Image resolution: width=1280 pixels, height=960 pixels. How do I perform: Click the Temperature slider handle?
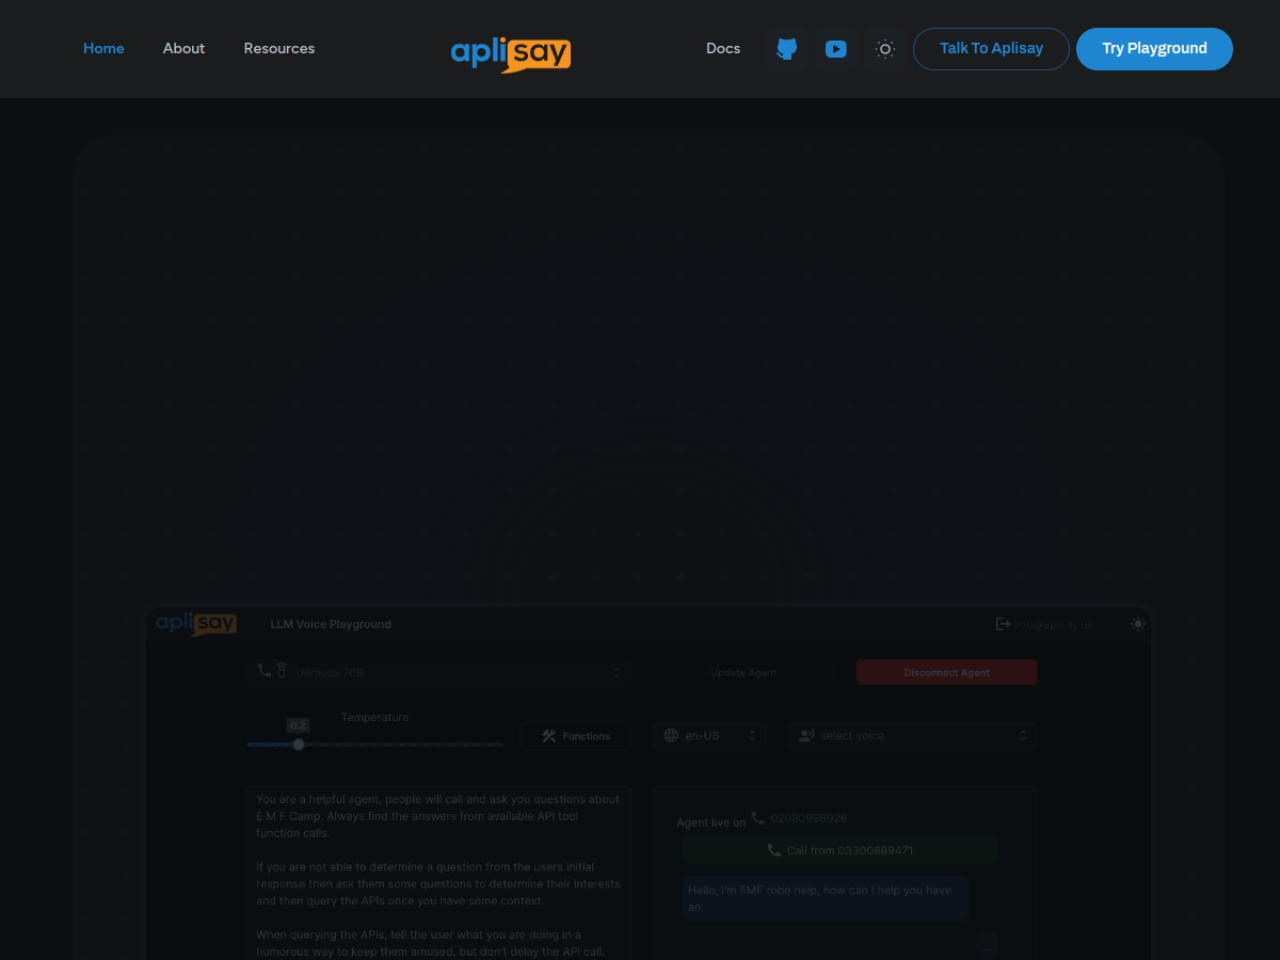298,744
